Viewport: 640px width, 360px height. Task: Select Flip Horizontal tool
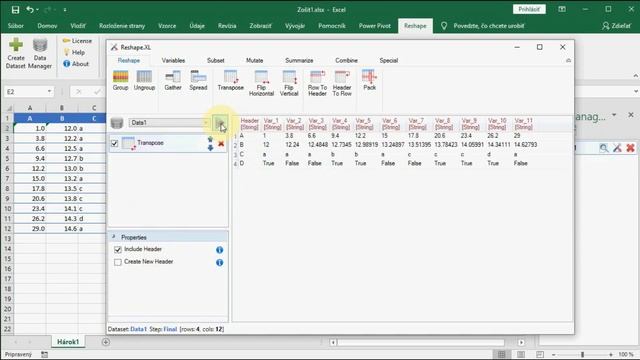[x=261, y=83]
